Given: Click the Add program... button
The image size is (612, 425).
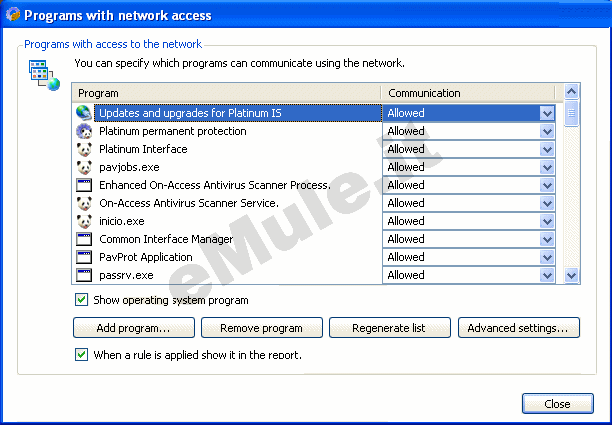Looking at the screenshot, I should coord(133,327).
